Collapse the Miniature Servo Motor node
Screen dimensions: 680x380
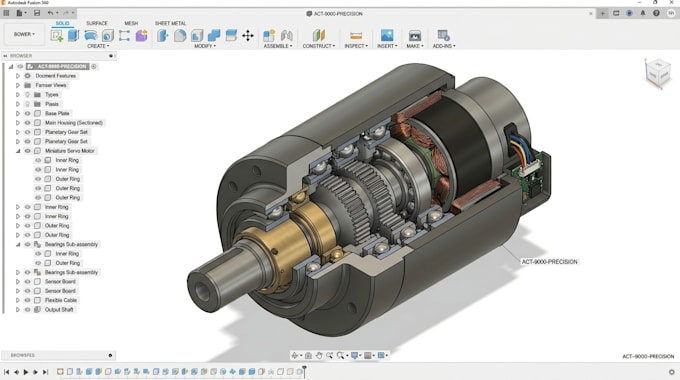tap(18, 151)
